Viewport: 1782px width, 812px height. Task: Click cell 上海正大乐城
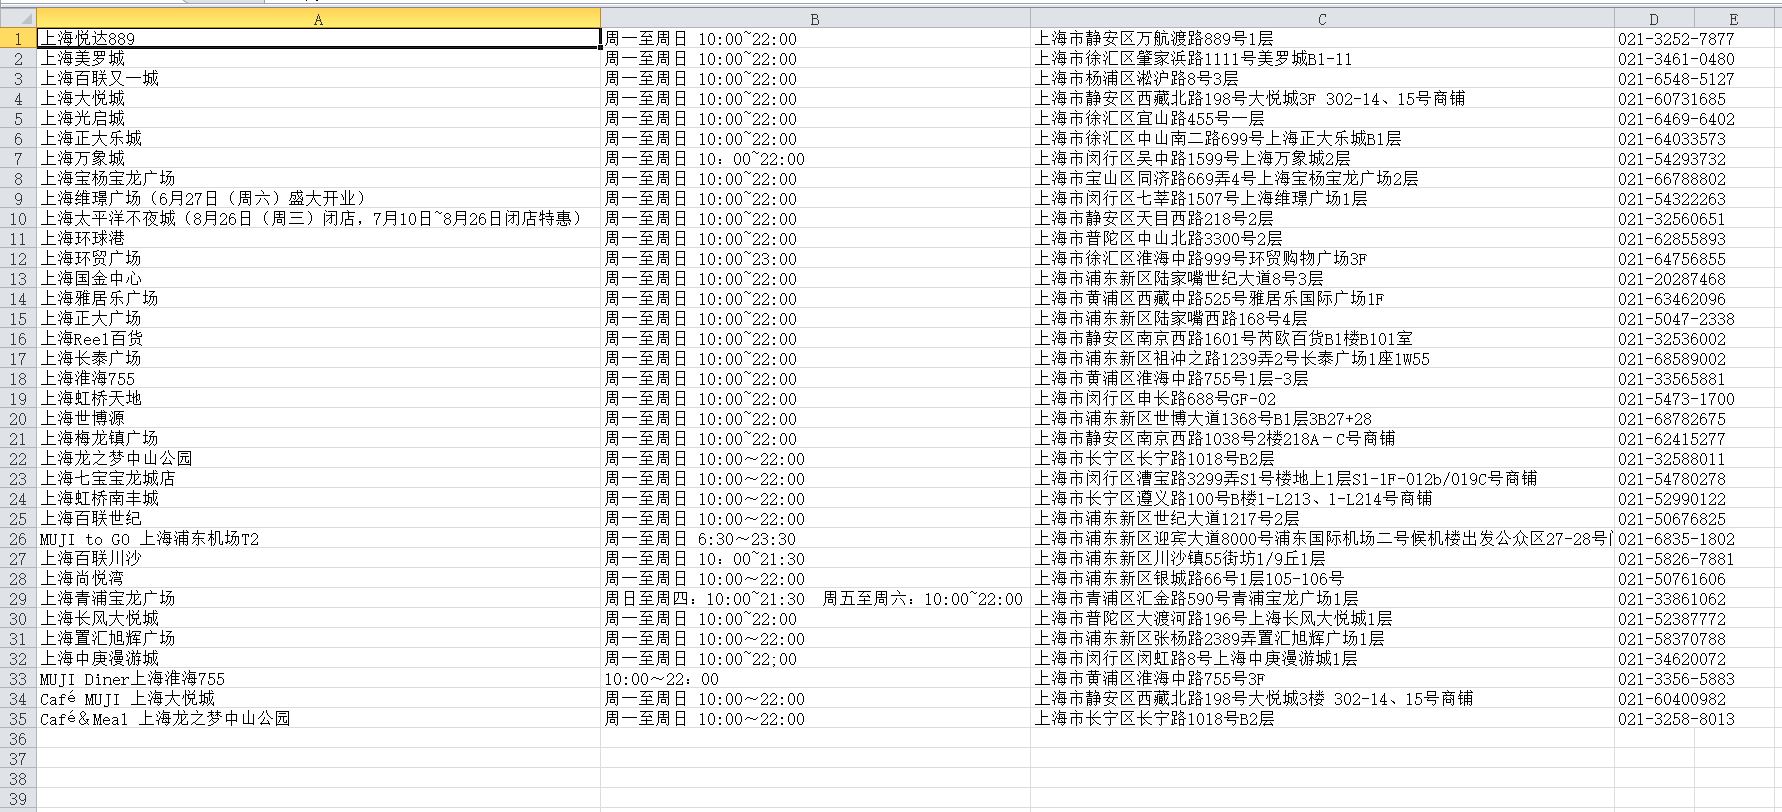(318, 139)
